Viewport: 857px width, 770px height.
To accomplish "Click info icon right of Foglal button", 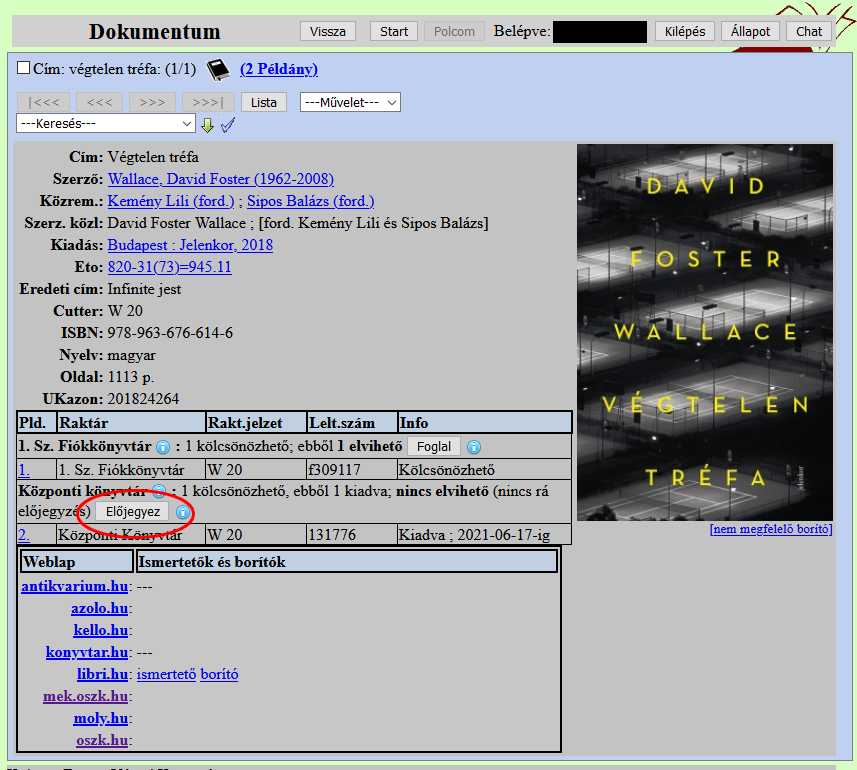I will (474, 447).
